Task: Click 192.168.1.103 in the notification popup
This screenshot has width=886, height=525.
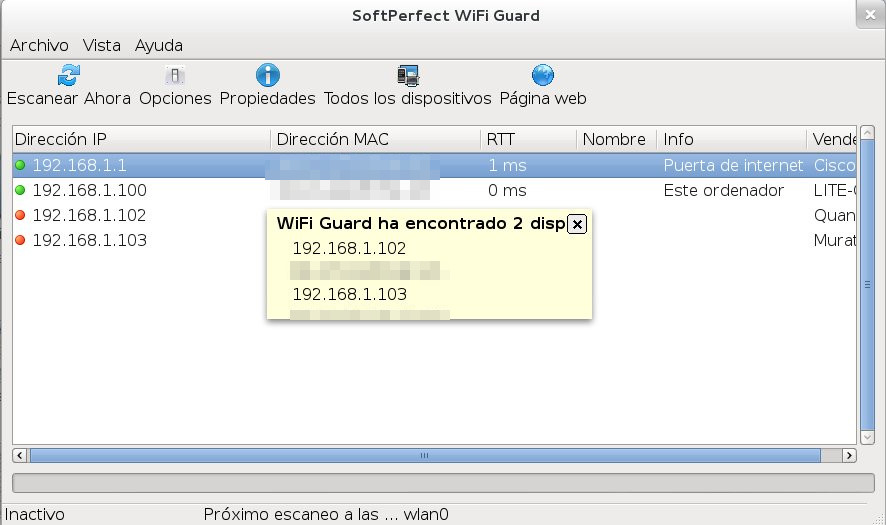Action: click(x=349, y=294)
